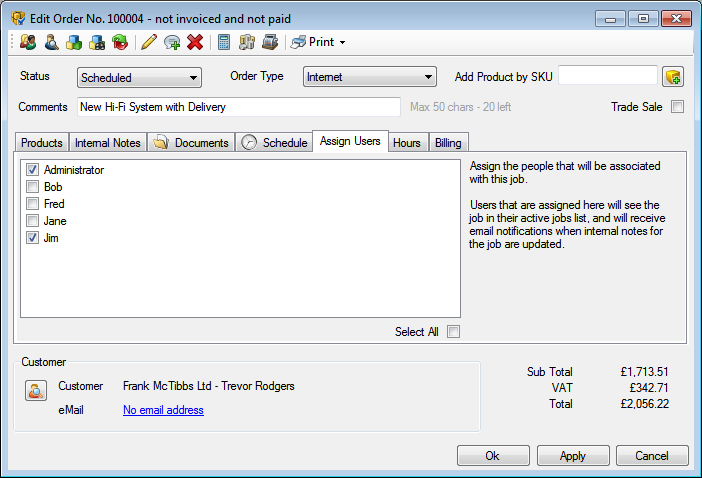Click the red X delete icon in toolbar
Viewport: 702px width, 478px height.
195,42
